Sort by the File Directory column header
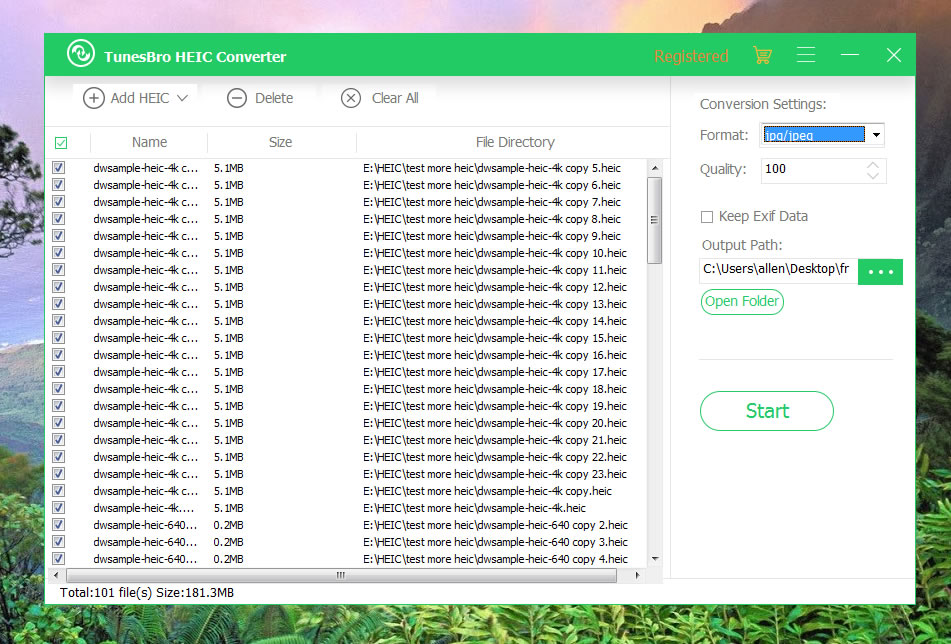Screen dimensions: 951x644 pyautogui.click(x=515, y=143)
